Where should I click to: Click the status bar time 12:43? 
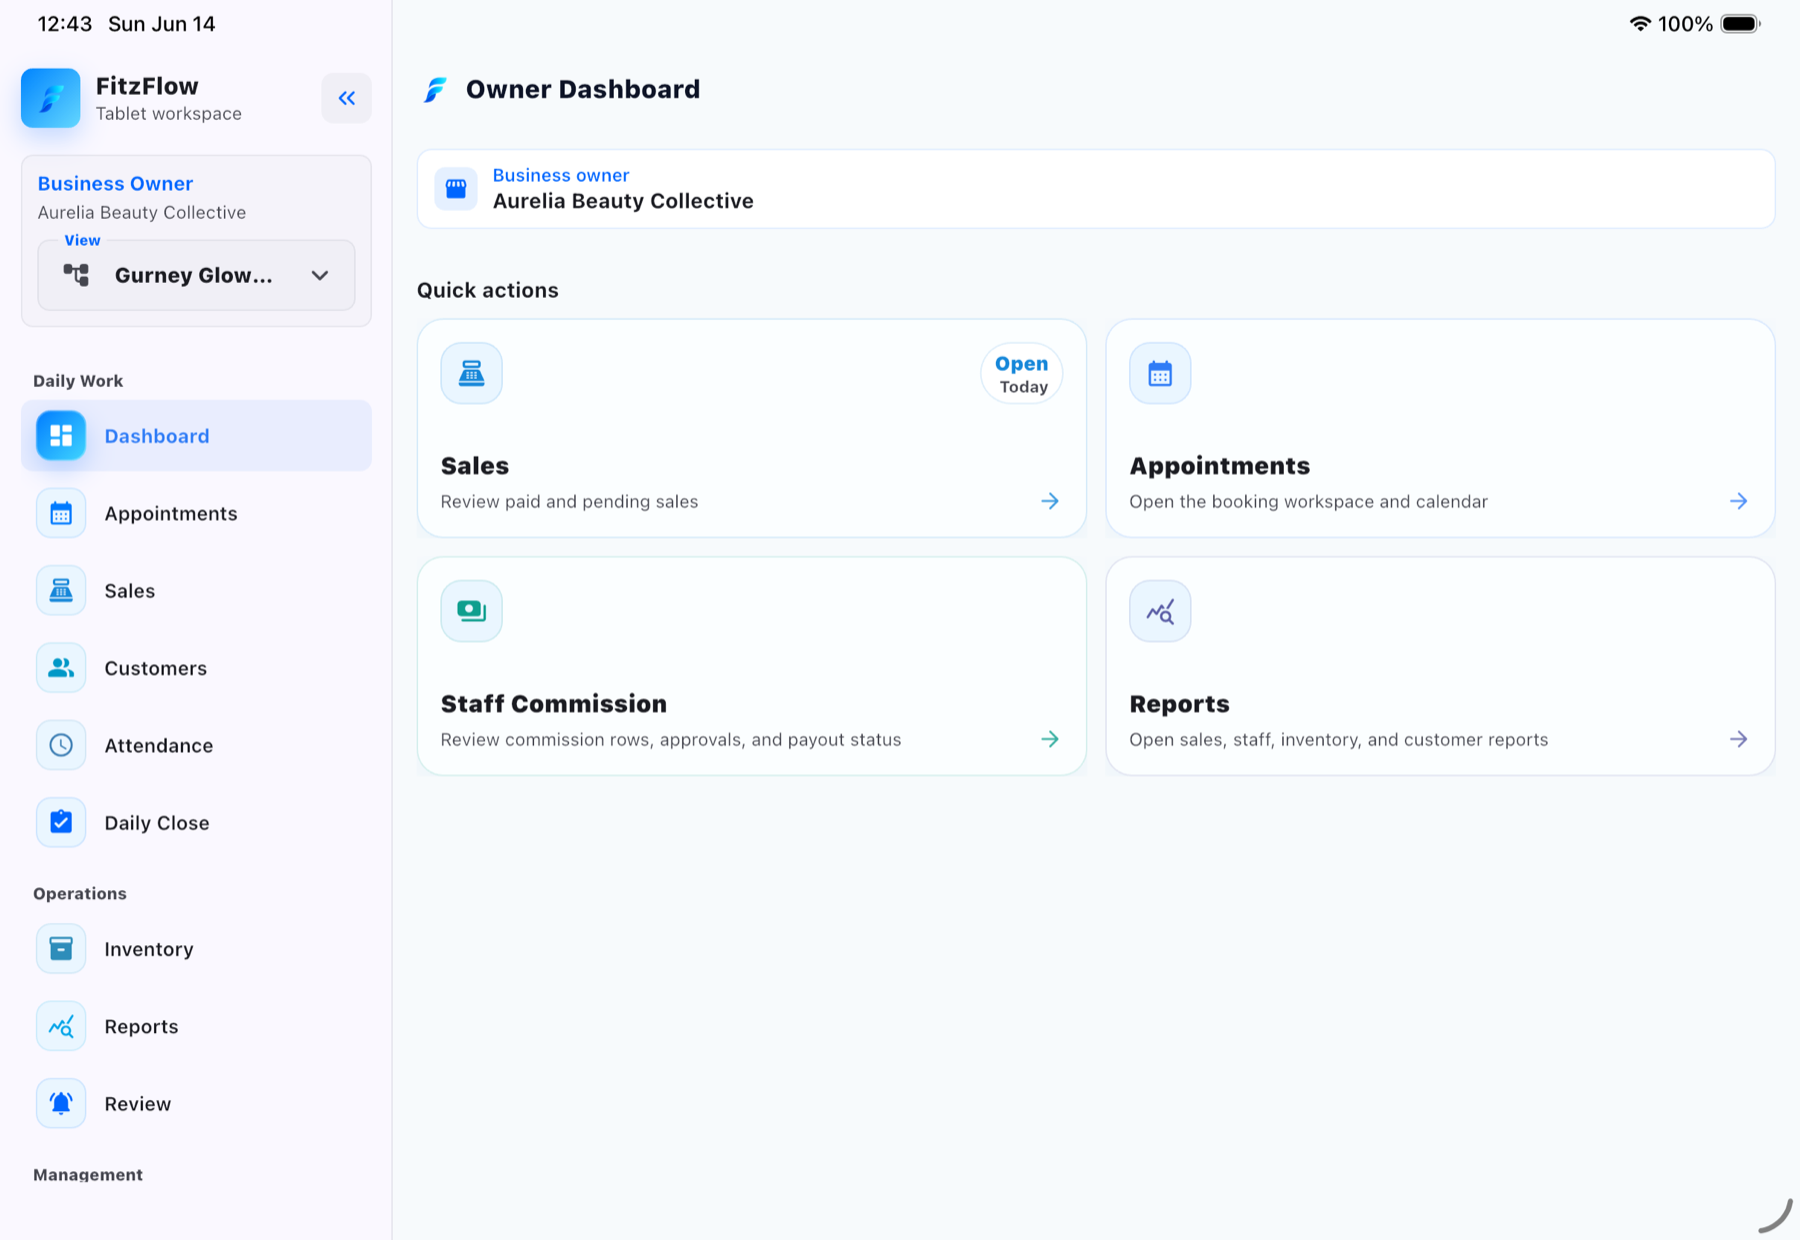coord(65,24)
